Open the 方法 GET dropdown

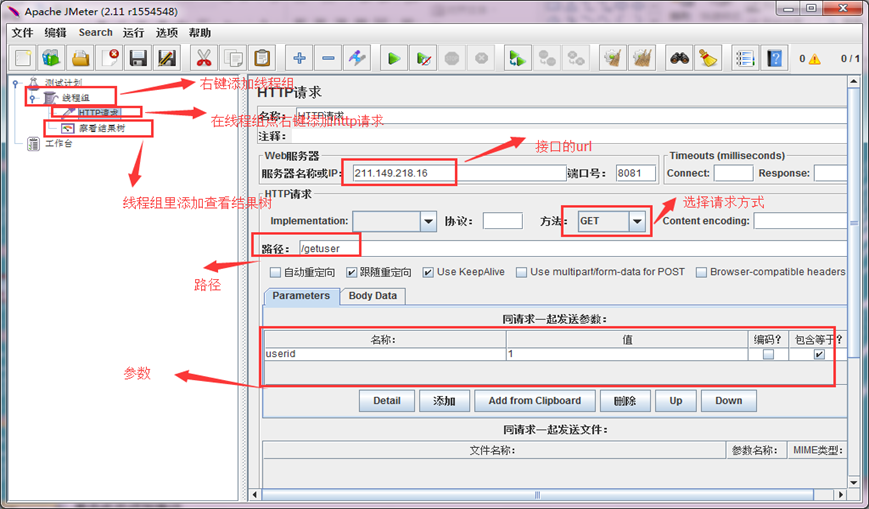[x=637, y=221]
